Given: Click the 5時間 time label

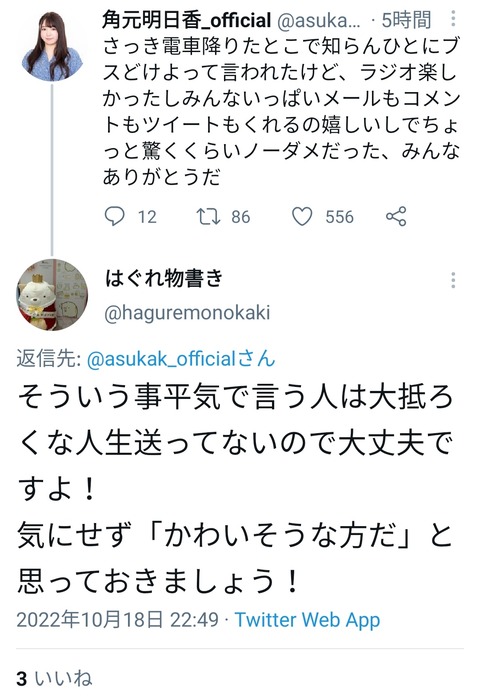Looking at the screenshot, I should click(x=406, y=20).
